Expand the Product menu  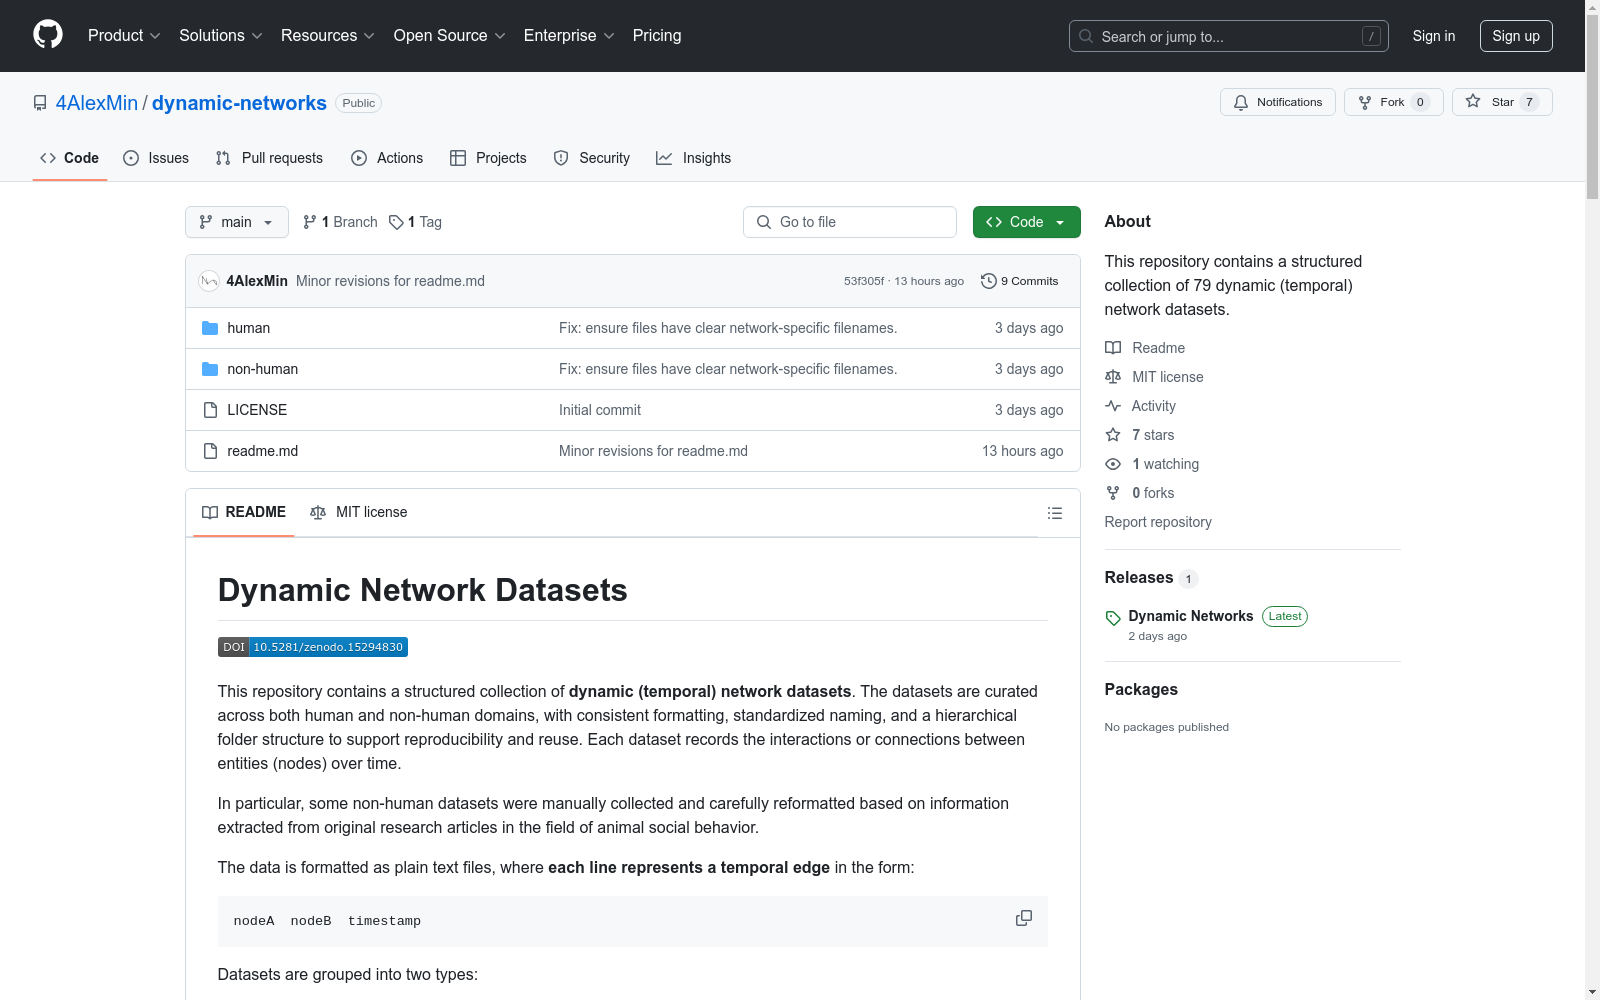tap(124, 36)
